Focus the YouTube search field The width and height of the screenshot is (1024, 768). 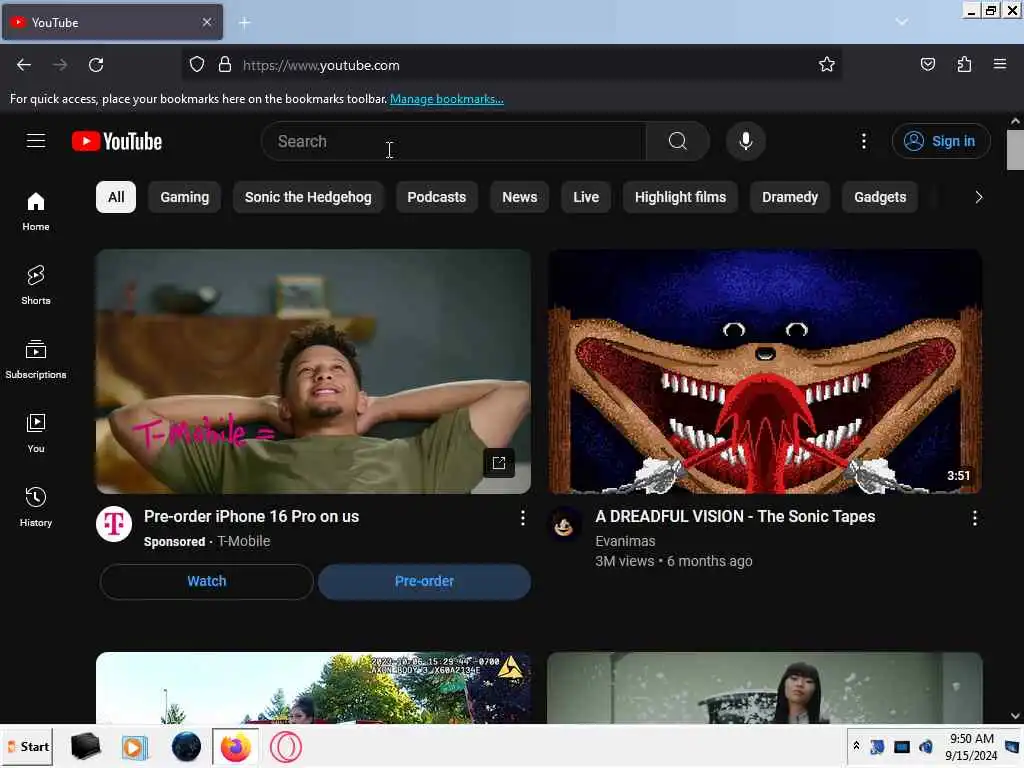454,141
